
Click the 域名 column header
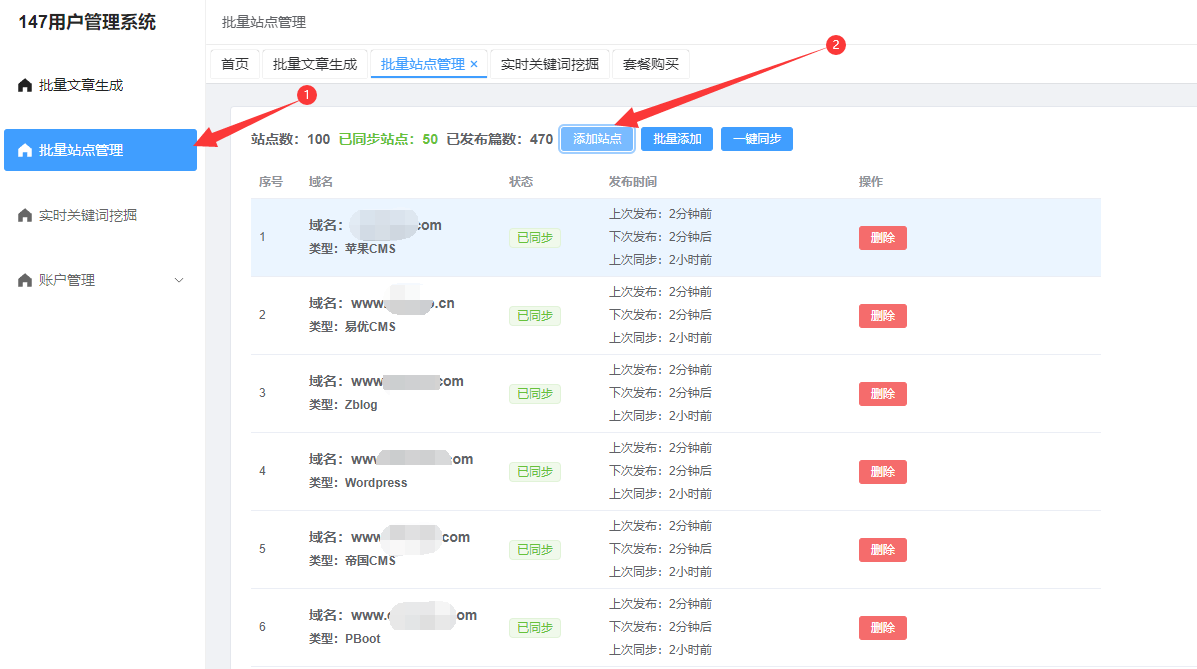[321, 182]
